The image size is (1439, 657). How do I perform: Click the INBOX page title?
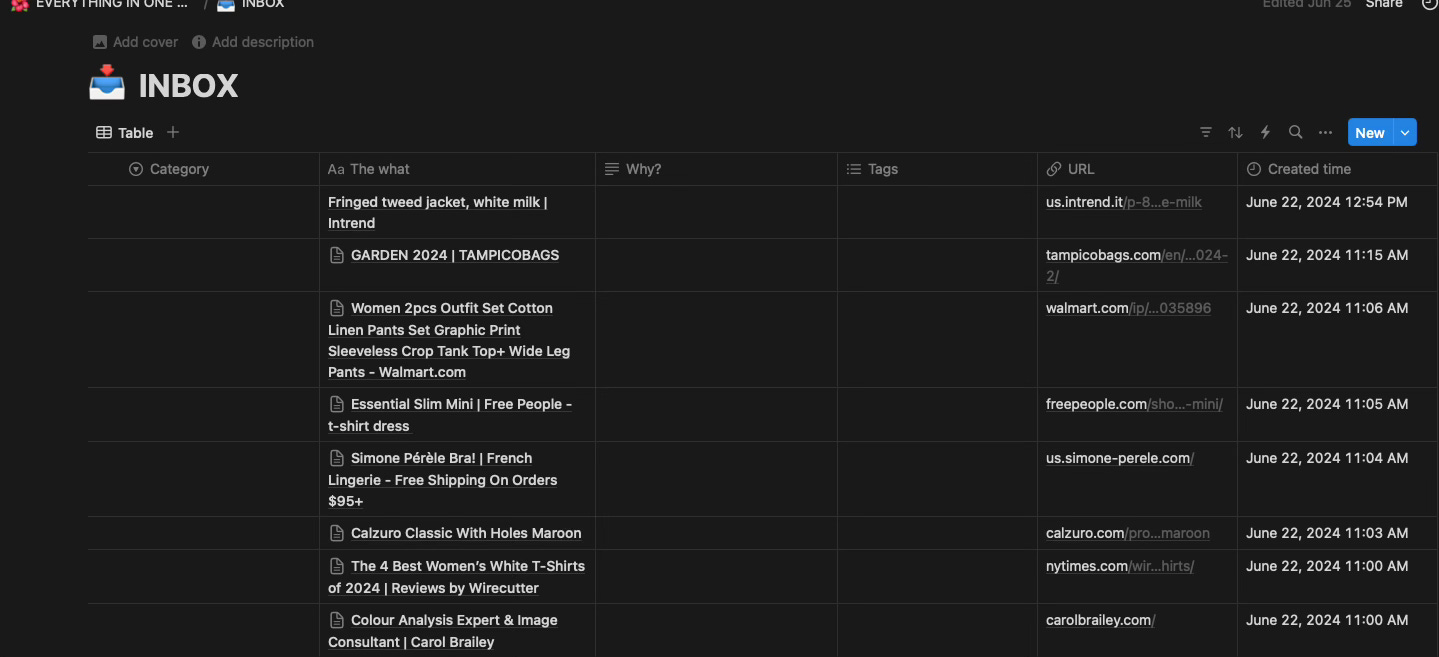(188, 86)
